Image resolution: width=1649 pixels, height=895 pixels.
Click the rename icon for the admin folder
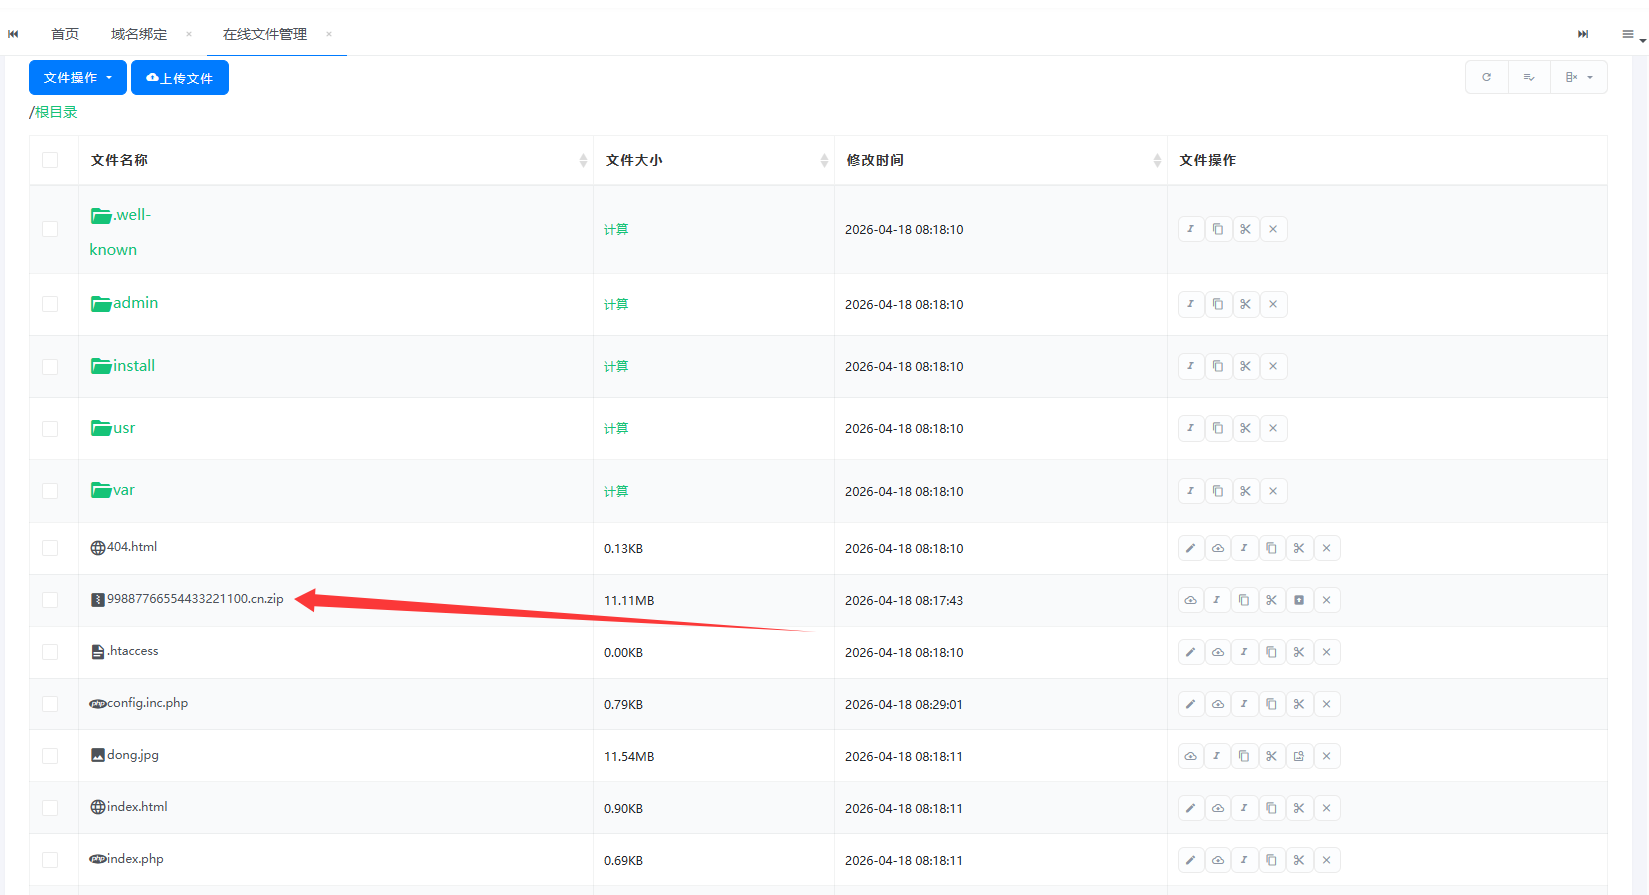click(1190, 304)
